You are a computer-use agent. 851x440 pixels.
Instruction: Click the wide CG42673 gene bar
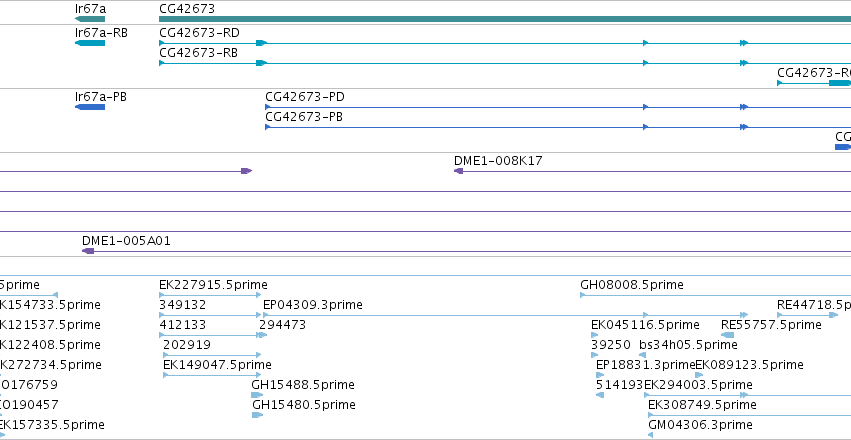(505, 19)
